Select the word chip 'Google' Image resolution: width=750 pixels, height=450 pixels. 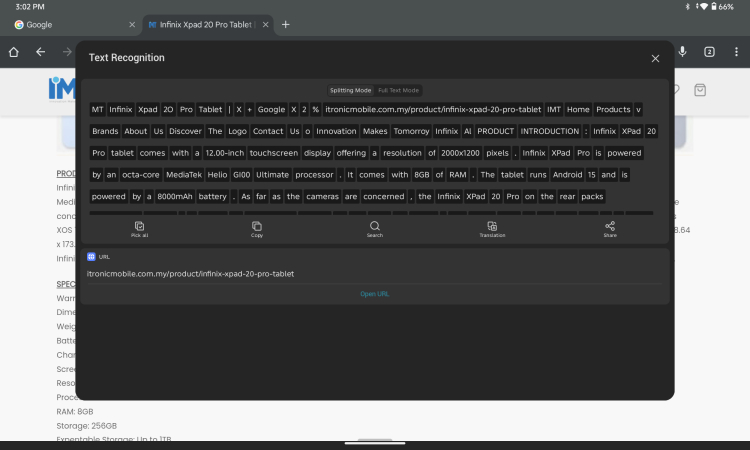point(271,110)
